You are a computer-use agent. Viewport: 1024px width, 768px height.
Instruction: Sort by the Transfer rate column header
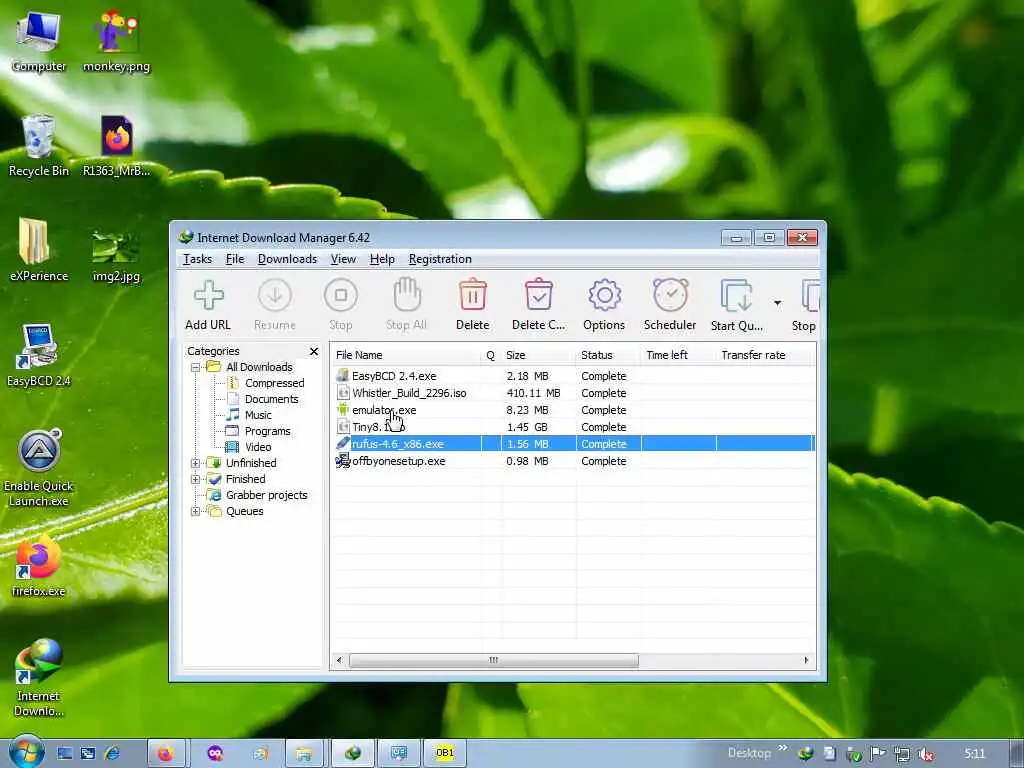764,355
